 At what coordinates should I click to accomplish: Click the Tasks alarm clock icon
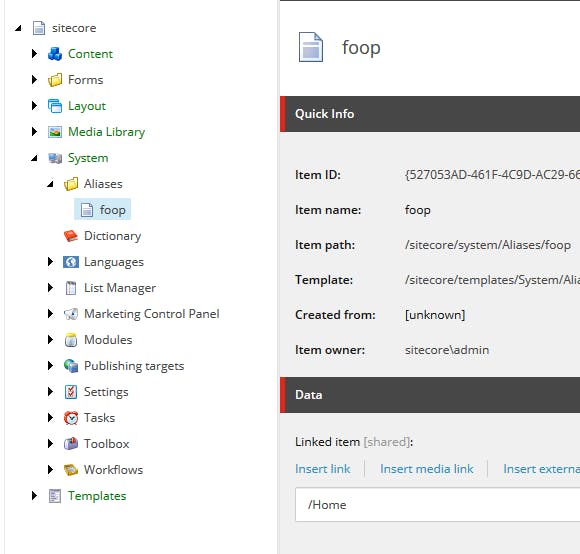[x=71, y=418]
